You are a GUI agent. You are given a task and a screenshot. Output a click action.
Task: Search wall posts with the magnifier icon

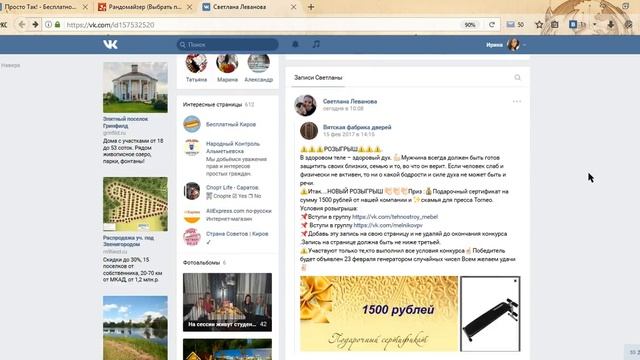517,78
